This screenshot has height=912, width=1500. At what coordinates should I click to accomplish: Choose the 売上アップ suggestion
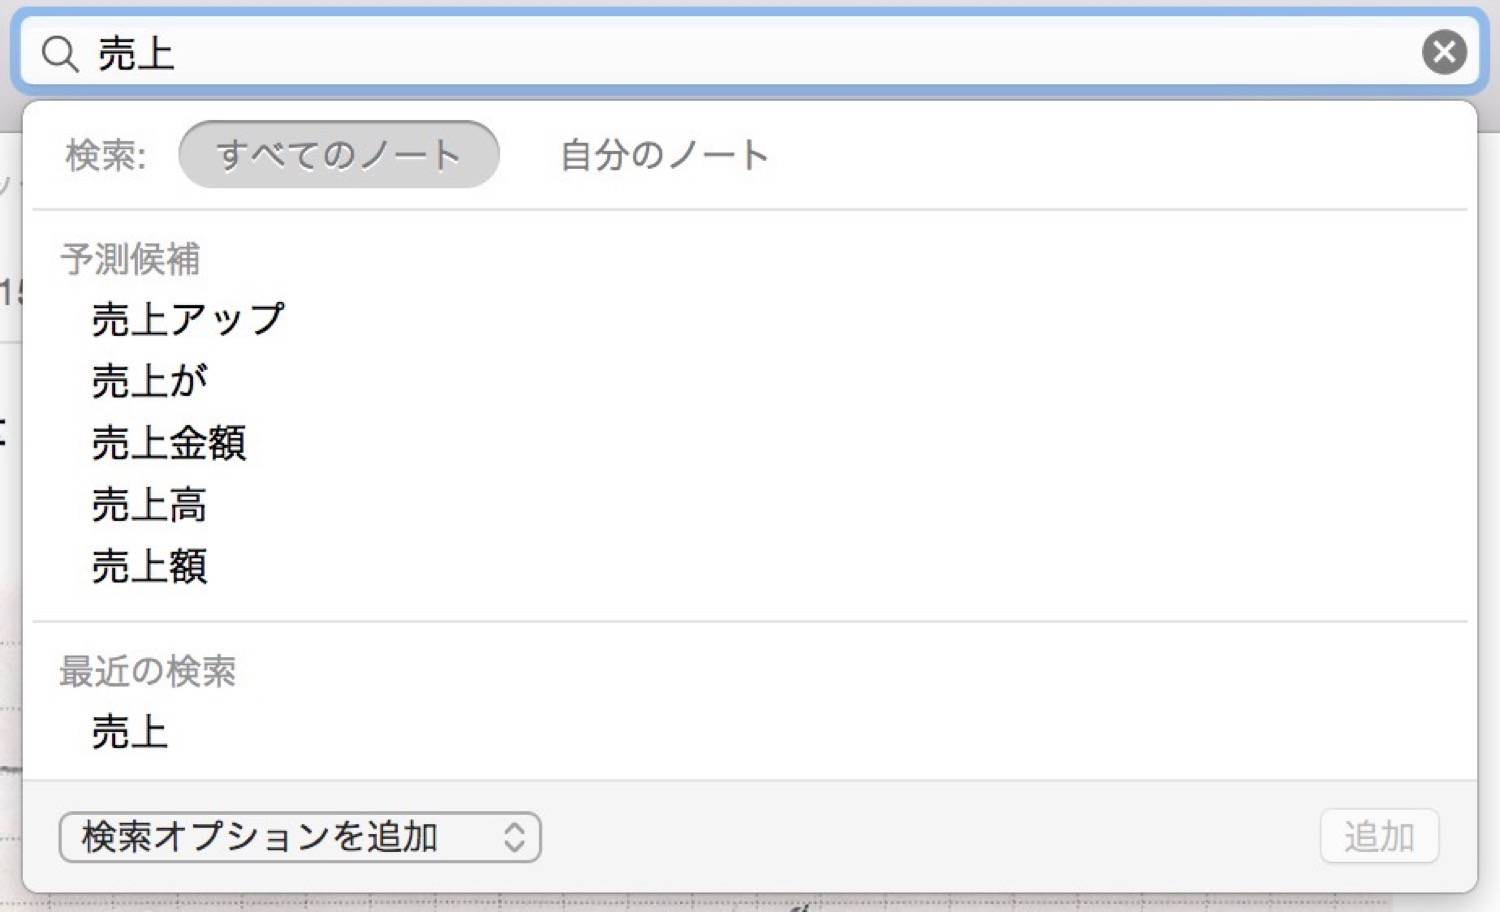point(188,319)
